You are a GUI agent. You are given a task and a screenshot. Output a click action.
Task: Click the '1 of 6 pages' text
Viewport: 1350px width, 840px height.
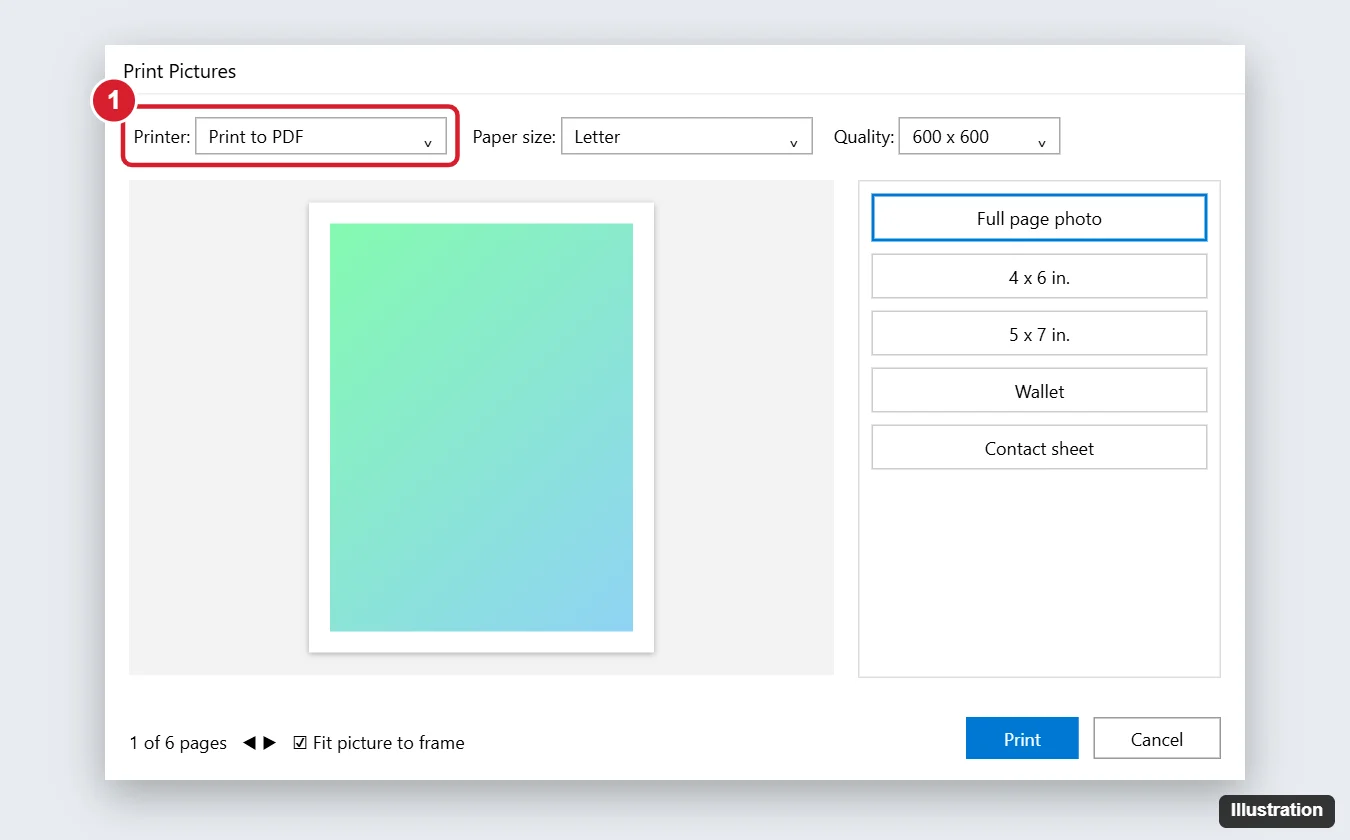pyautogui.click(x=178, y=743)
